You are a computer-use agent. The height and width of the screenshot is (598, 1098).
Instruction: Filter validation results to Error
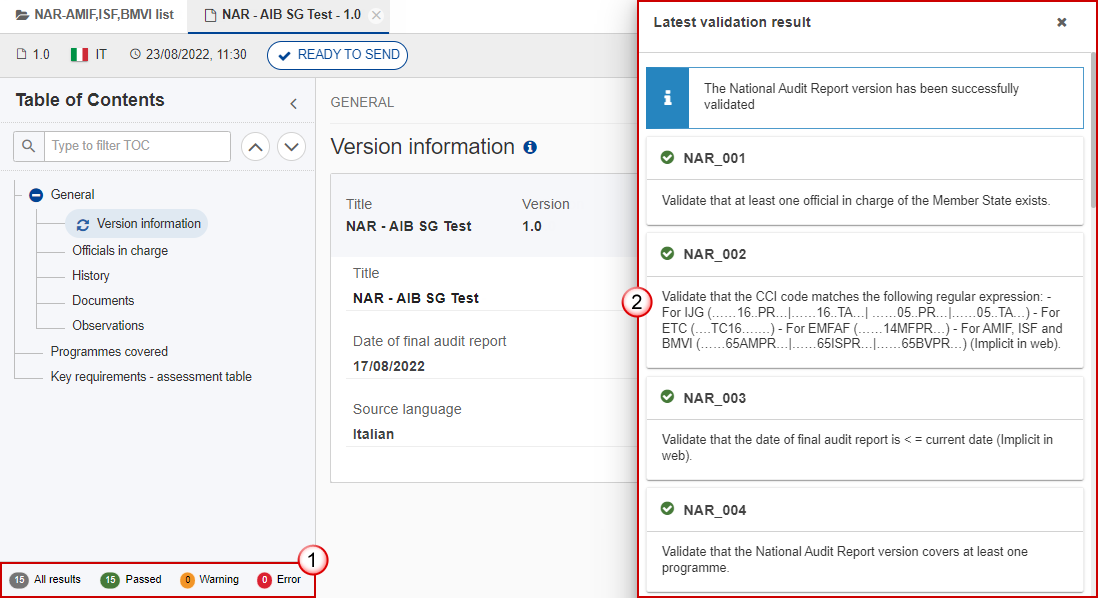coord(279,580)
